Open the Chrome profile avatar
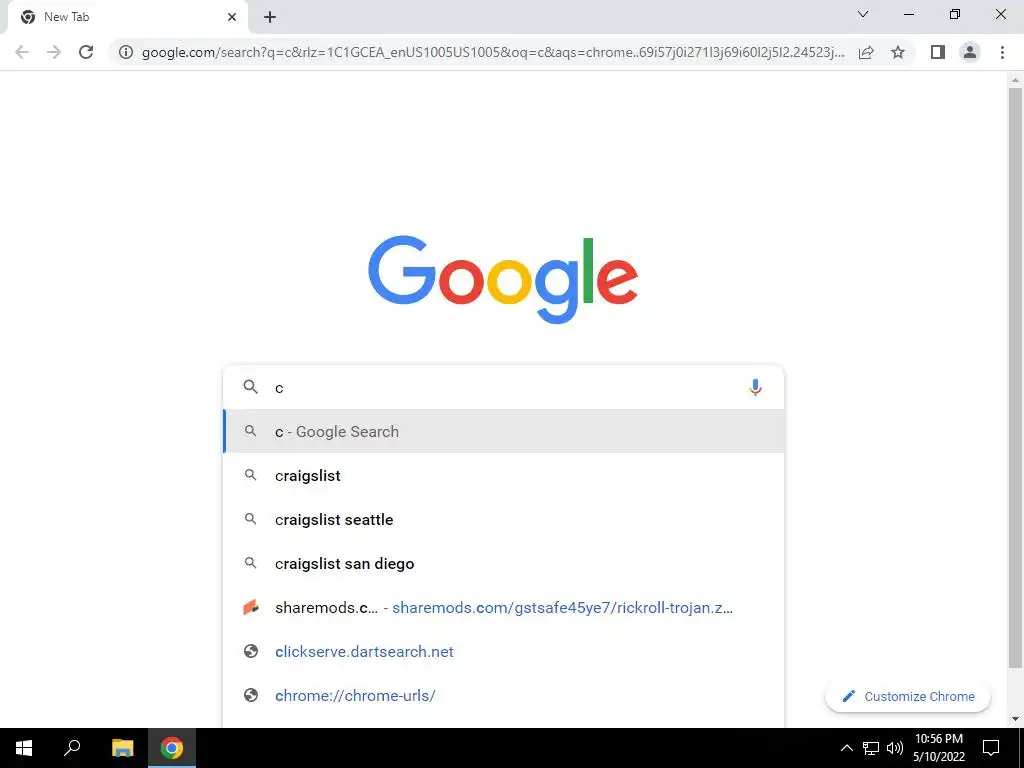 (970, 52)
